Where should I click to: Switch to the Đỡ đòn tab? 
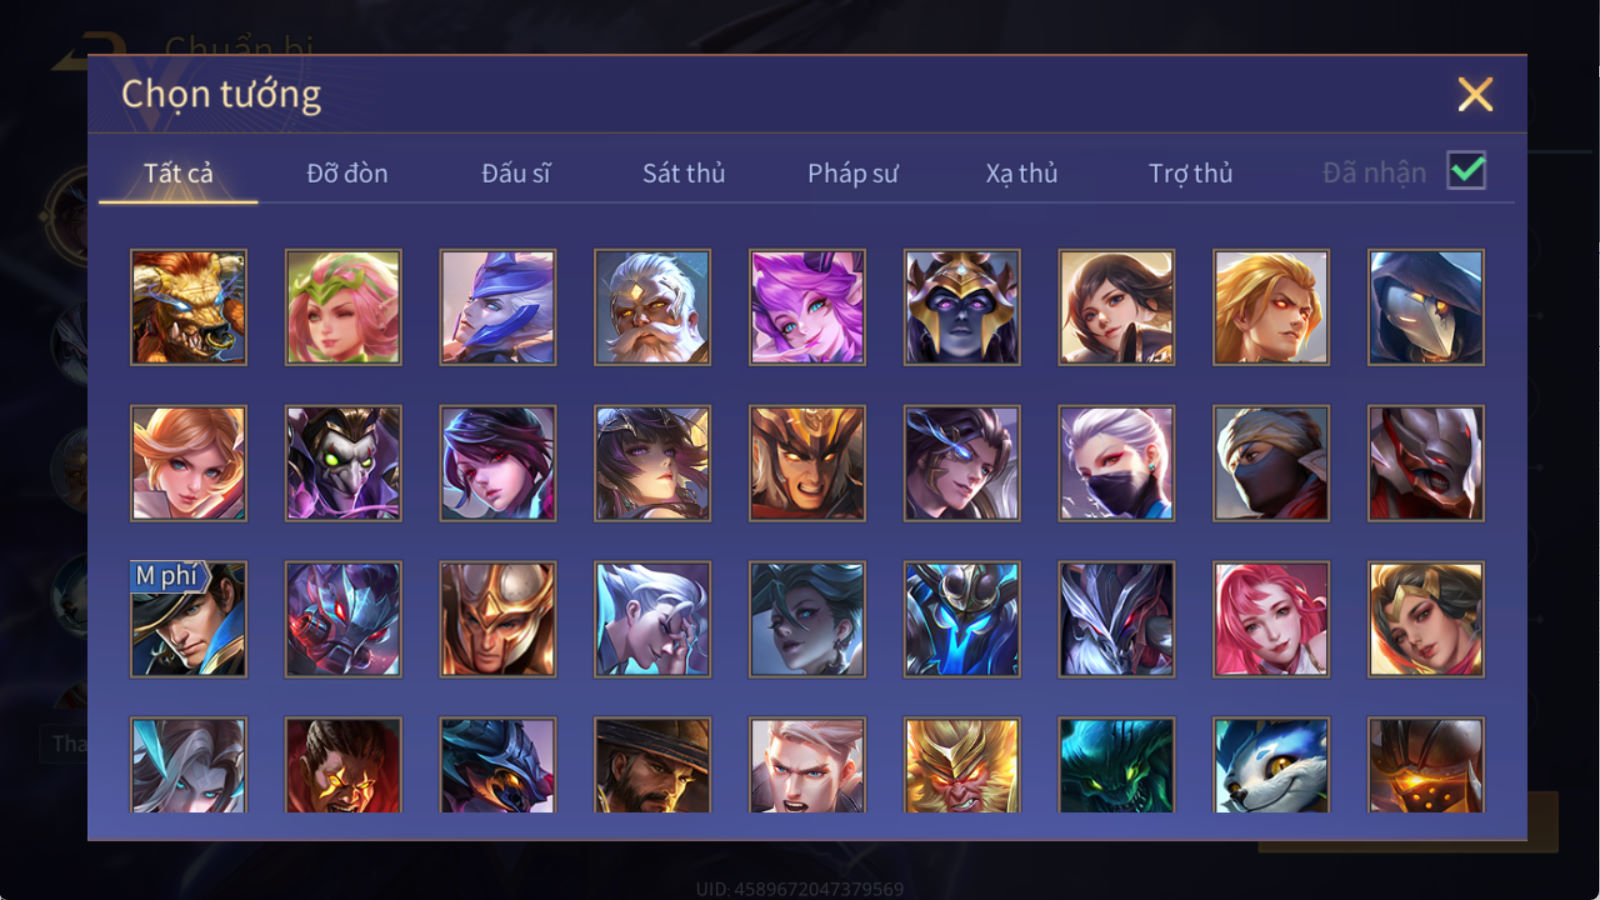tap(347, 173)
